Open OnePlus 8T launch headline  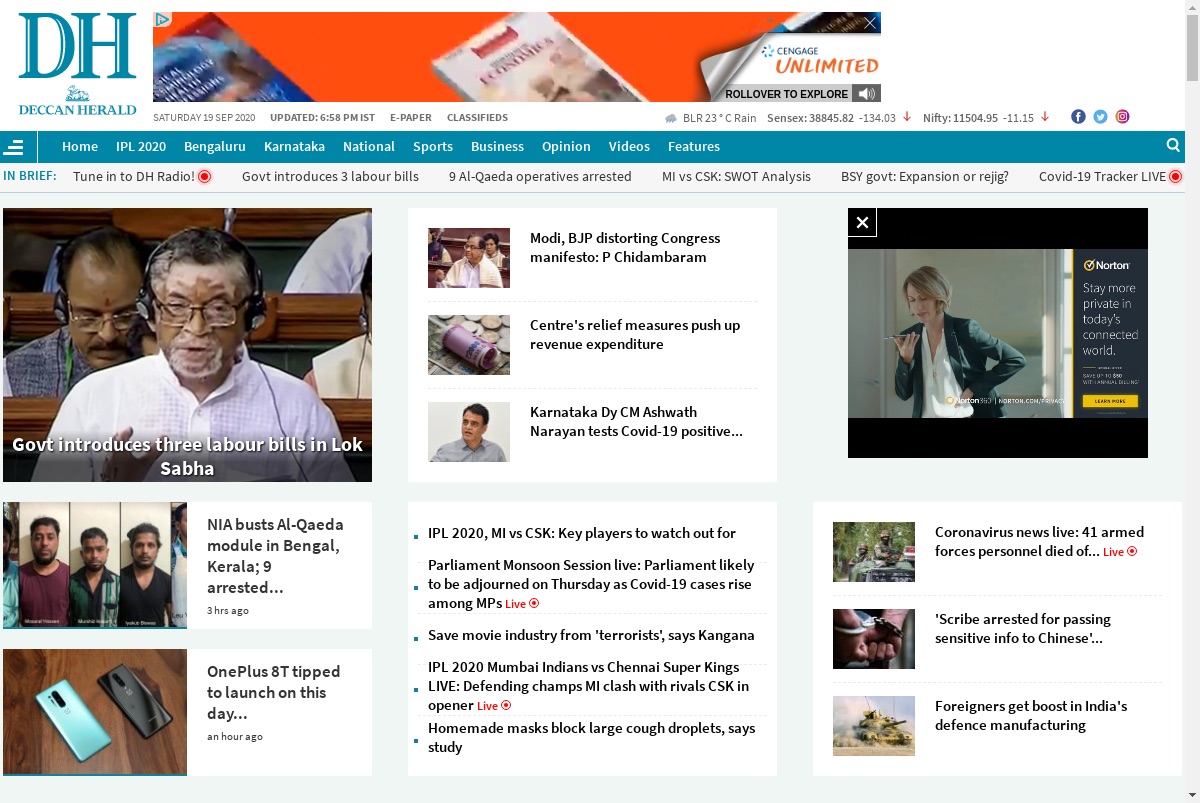(x=273, y=692)
